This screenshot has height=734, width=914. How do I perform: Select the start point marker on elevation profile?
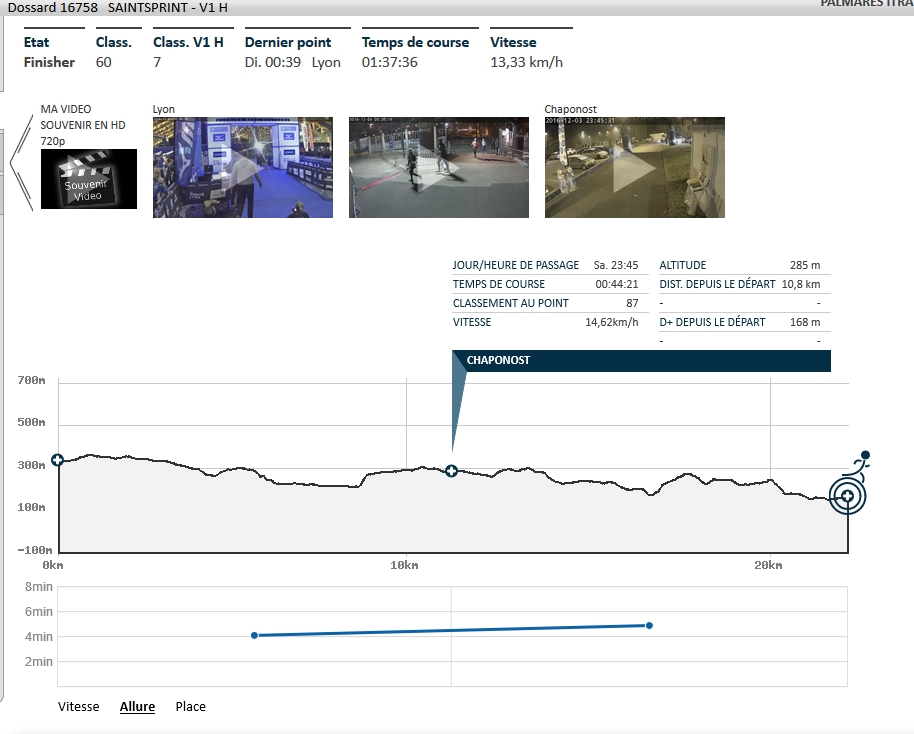click(x=57, y=460)
